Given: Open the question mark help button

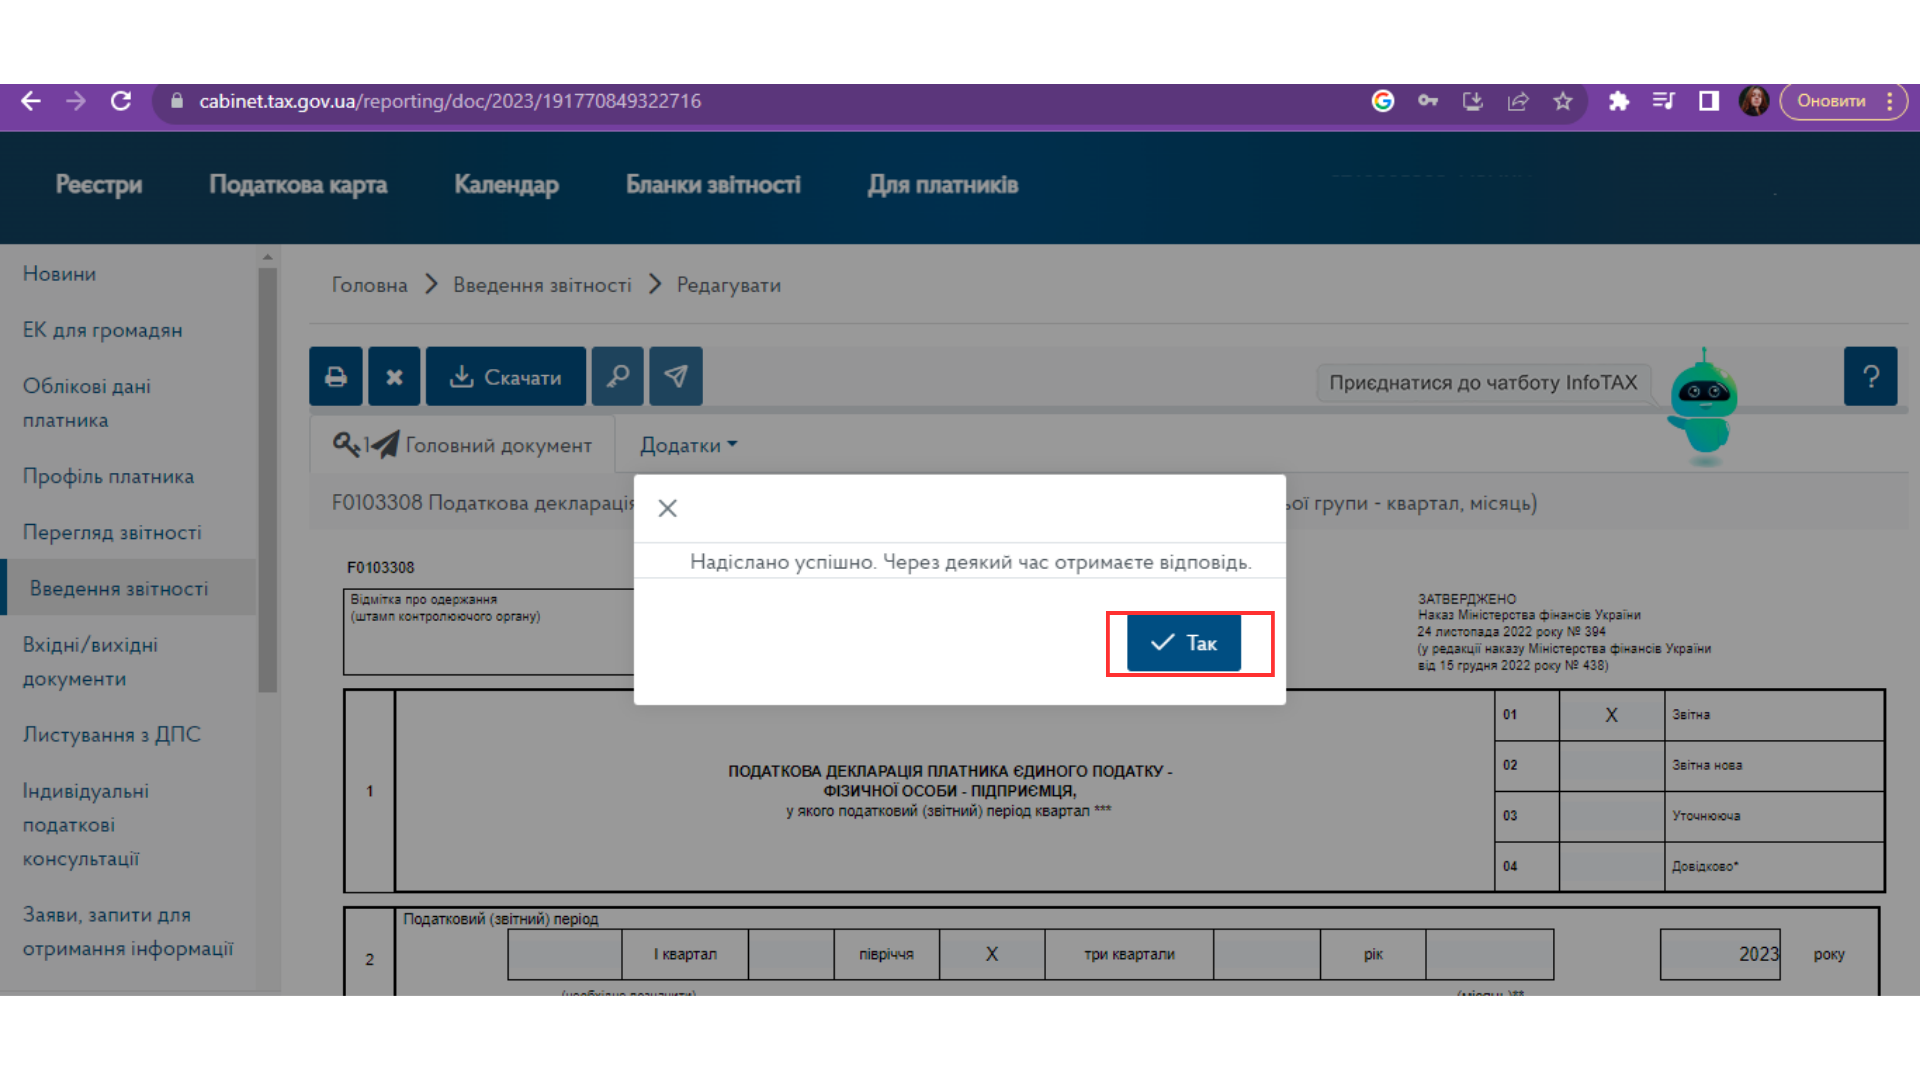Looking at the screenshot, I should point(1871,376).
